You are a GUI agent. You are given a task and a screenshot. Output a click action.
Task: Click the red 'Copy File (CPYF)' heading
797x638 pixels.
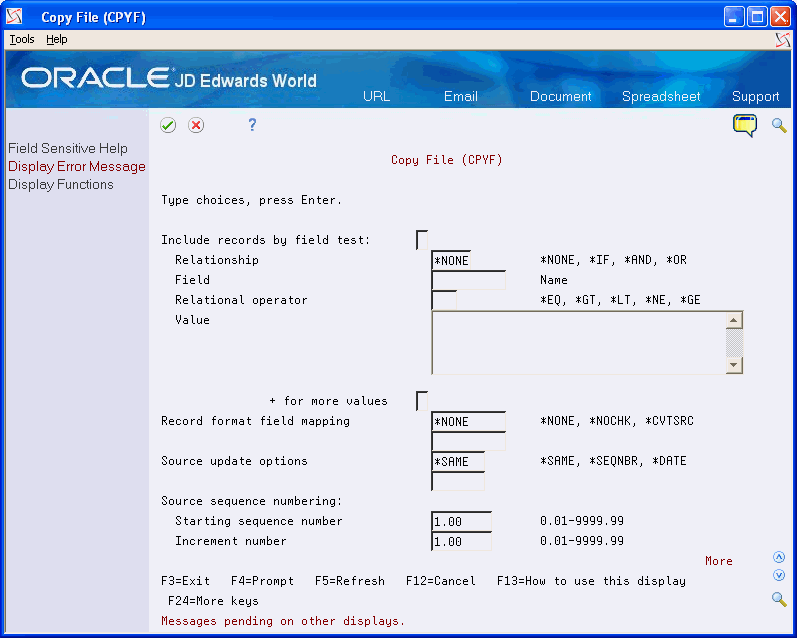pyautogui.click(x=447, y=160)
